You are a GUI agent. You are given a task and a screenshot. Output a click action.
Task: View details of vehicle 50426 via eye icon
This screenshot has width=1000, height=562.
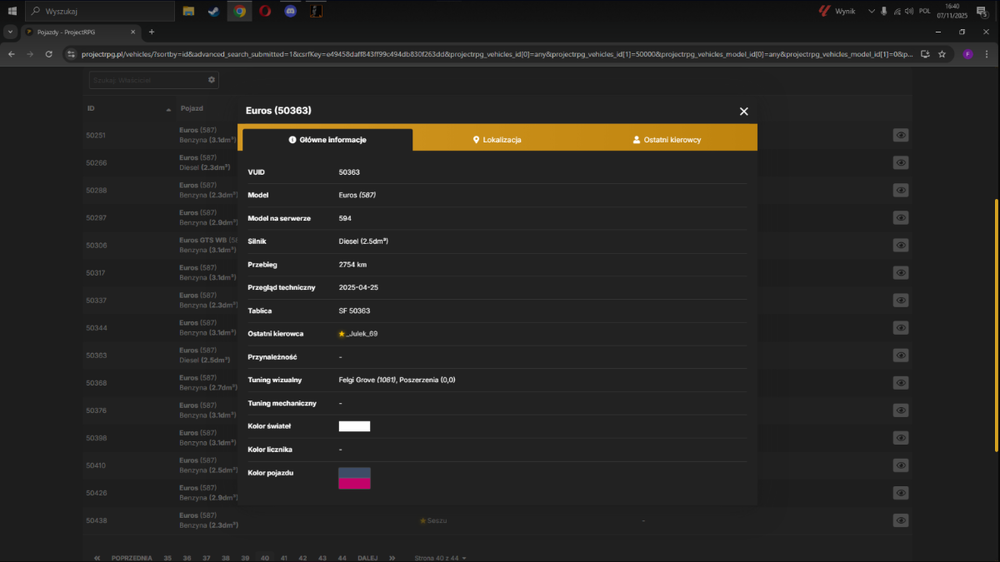click(901, 492)
